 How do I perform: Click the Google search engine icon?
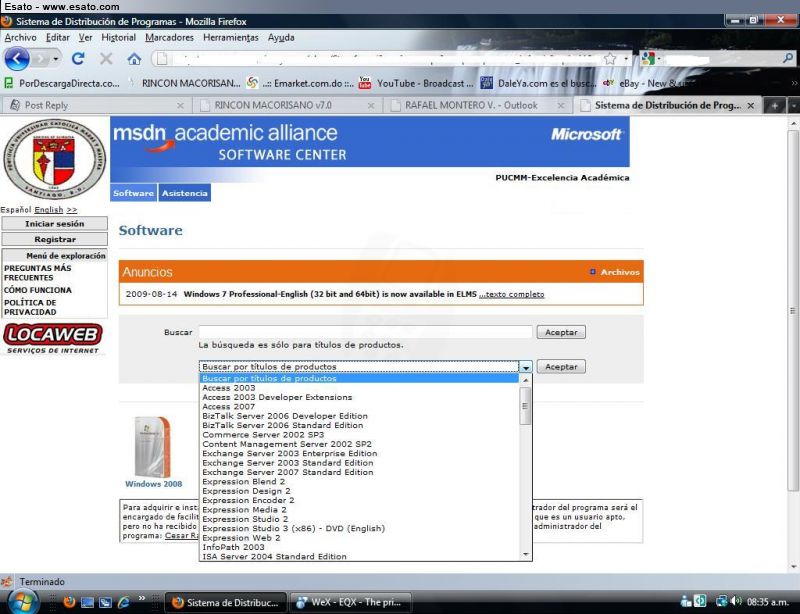click(648, 59)
